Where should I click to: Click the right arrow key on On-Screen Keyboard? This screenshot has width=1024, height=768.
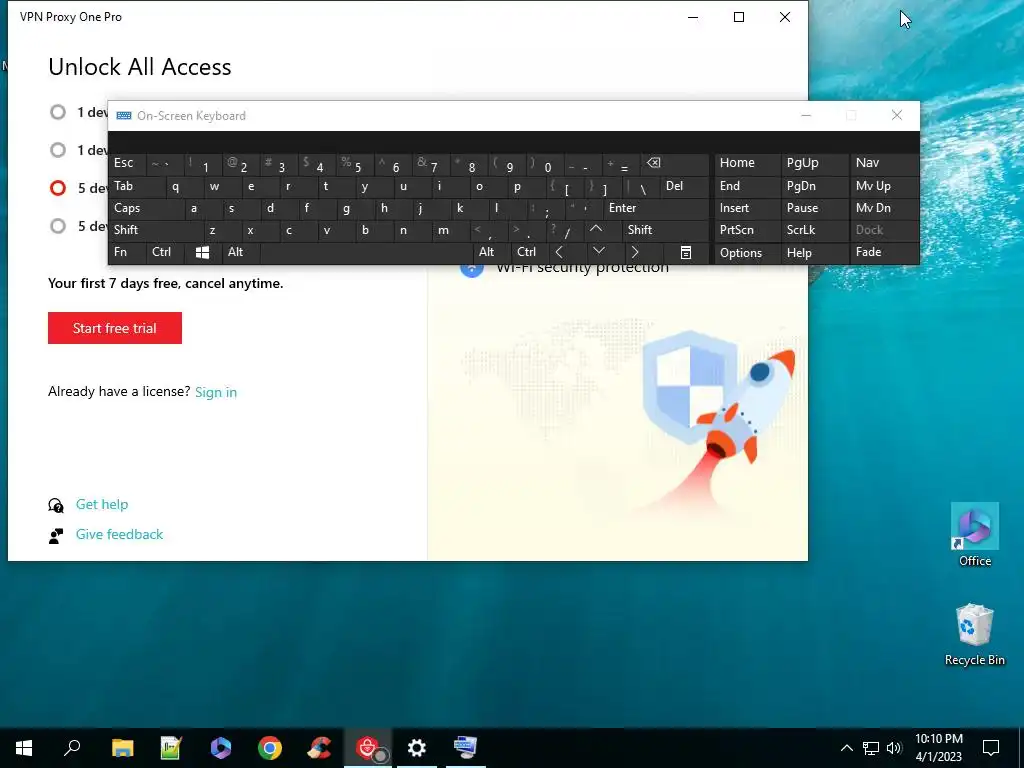tap(635, 252)
